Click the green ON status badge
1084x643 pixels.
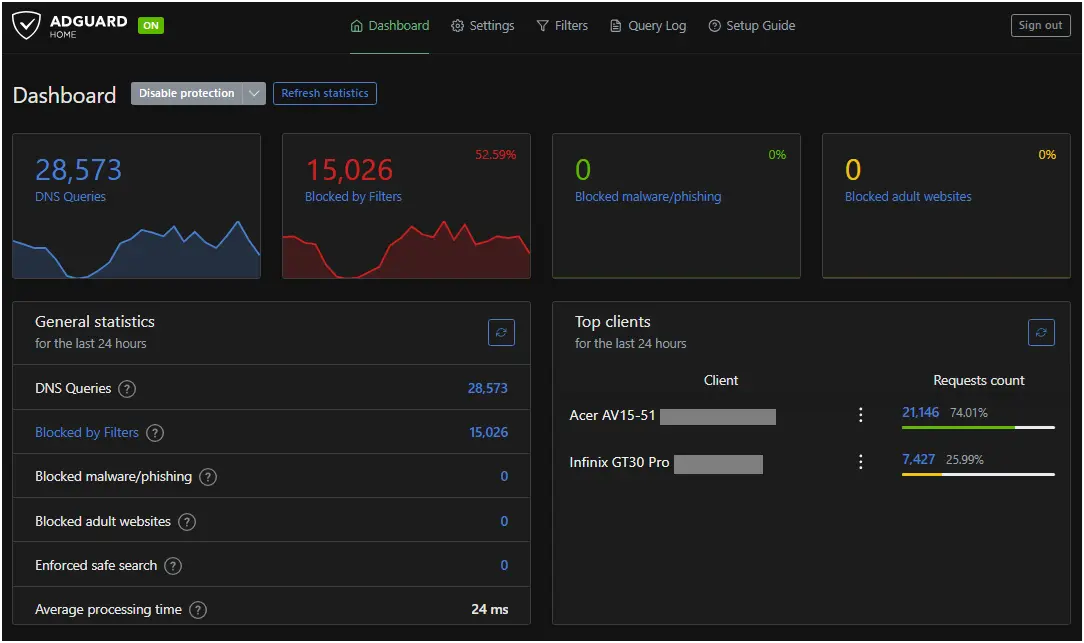151,26
